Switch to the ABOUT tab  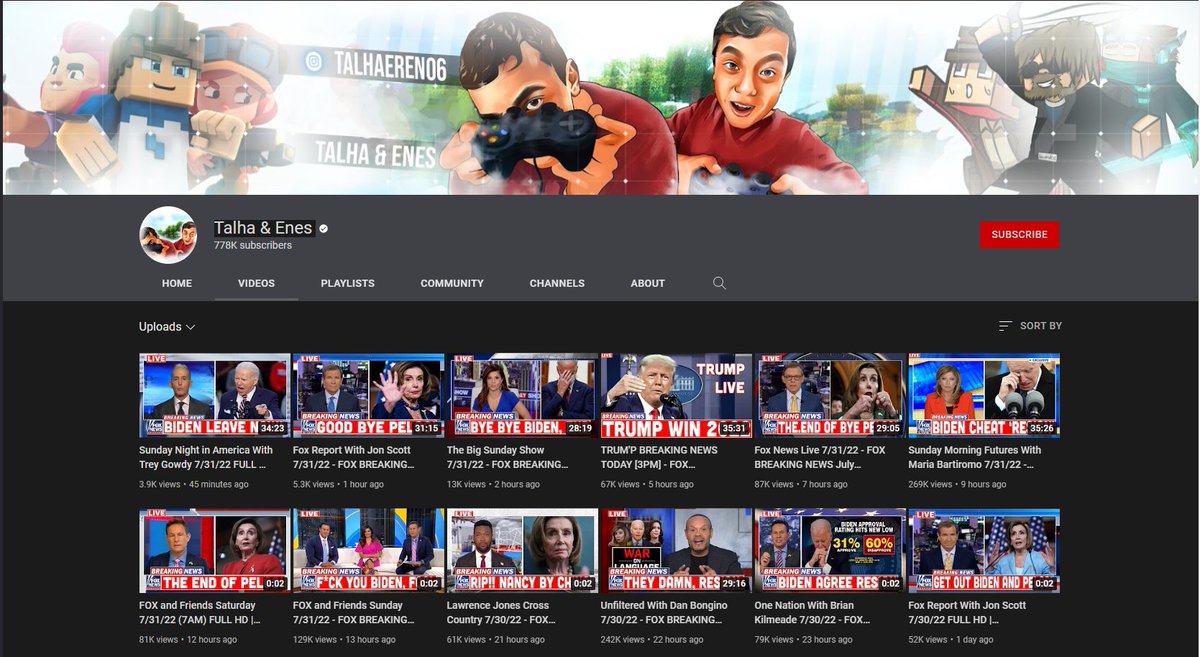(x=648, y=283)
